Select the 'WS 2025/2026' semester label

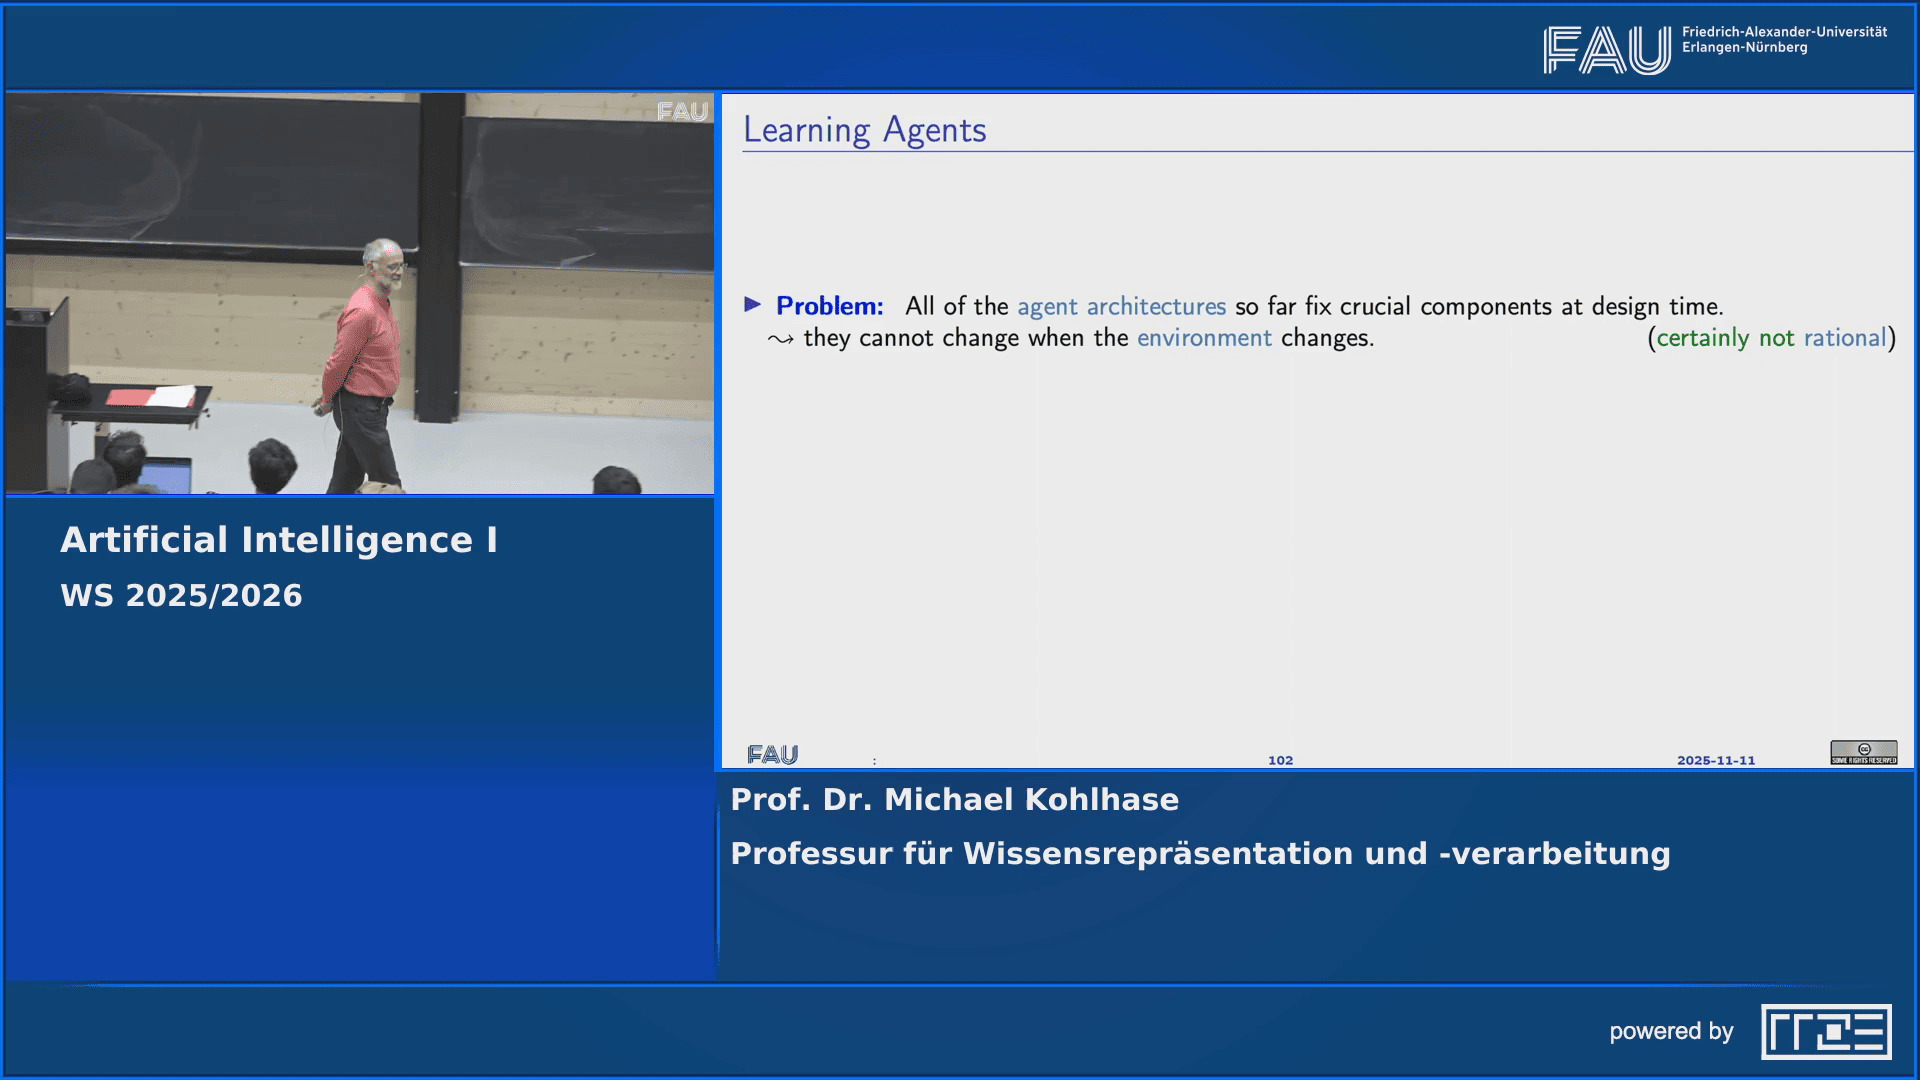182,594
